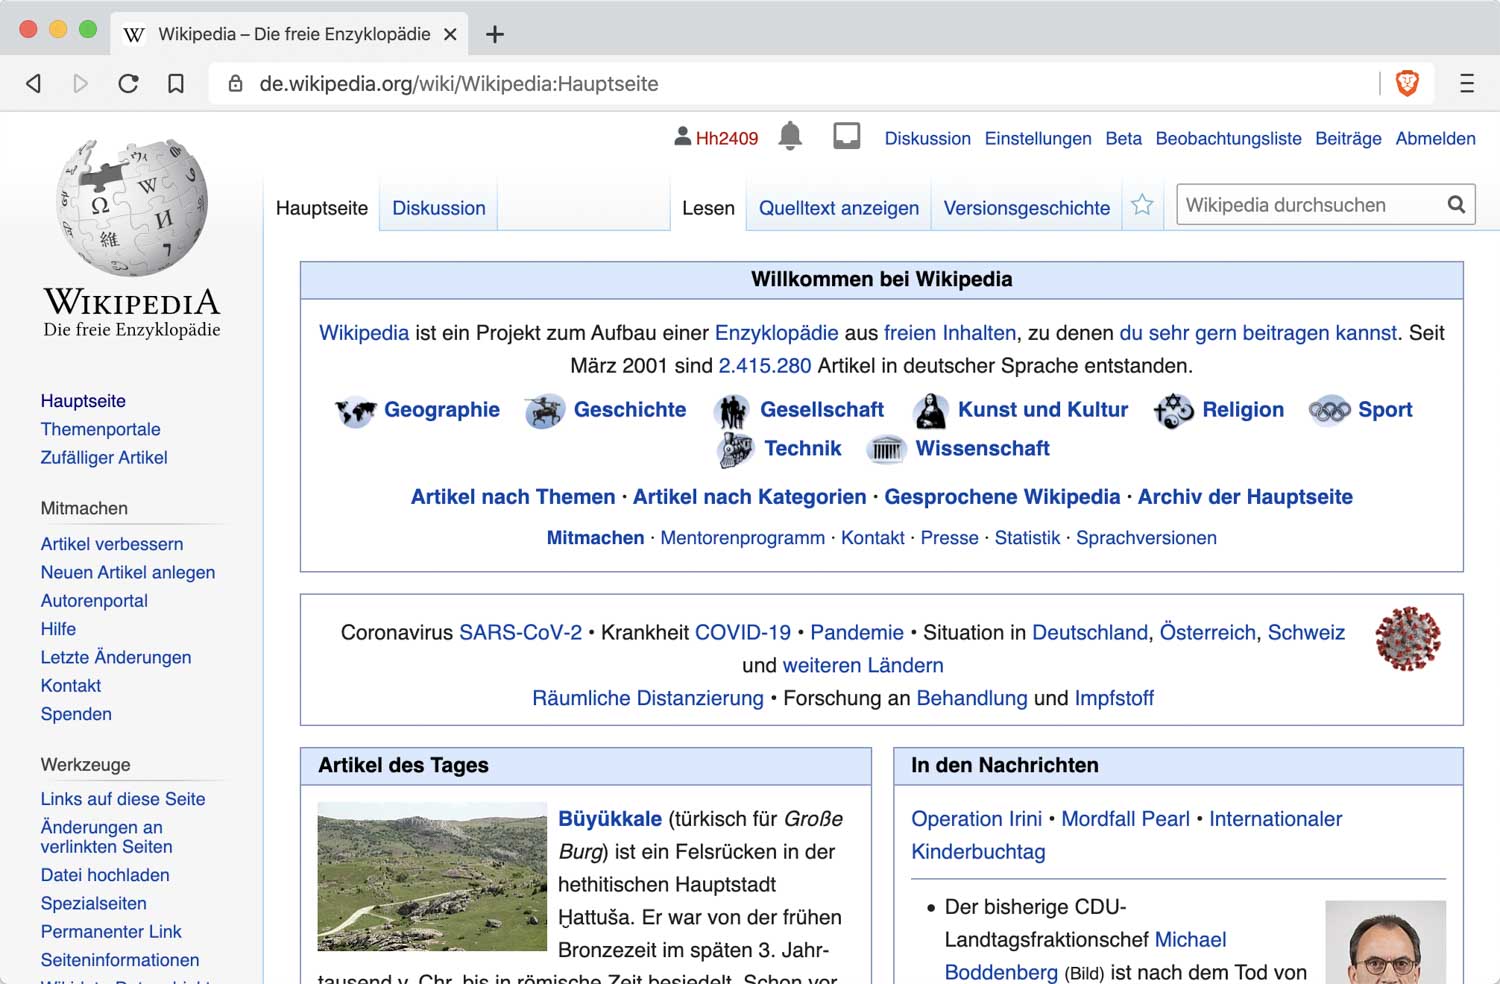Viewport: 1500px width, 984px height.
Task: Add page to watchlist with the star icon
Action: pos(1142,205)
